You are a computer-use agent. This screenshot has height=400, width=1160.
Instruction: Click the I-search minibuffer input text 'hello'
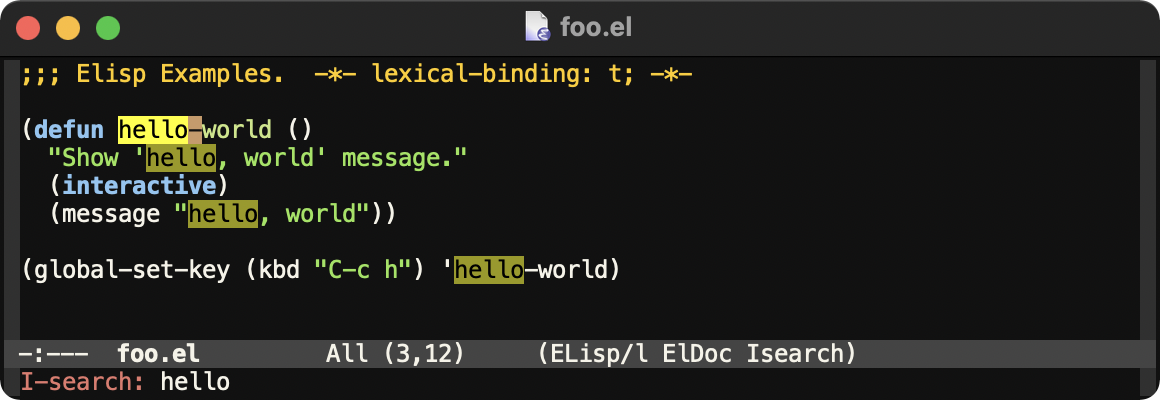(195, 381)
